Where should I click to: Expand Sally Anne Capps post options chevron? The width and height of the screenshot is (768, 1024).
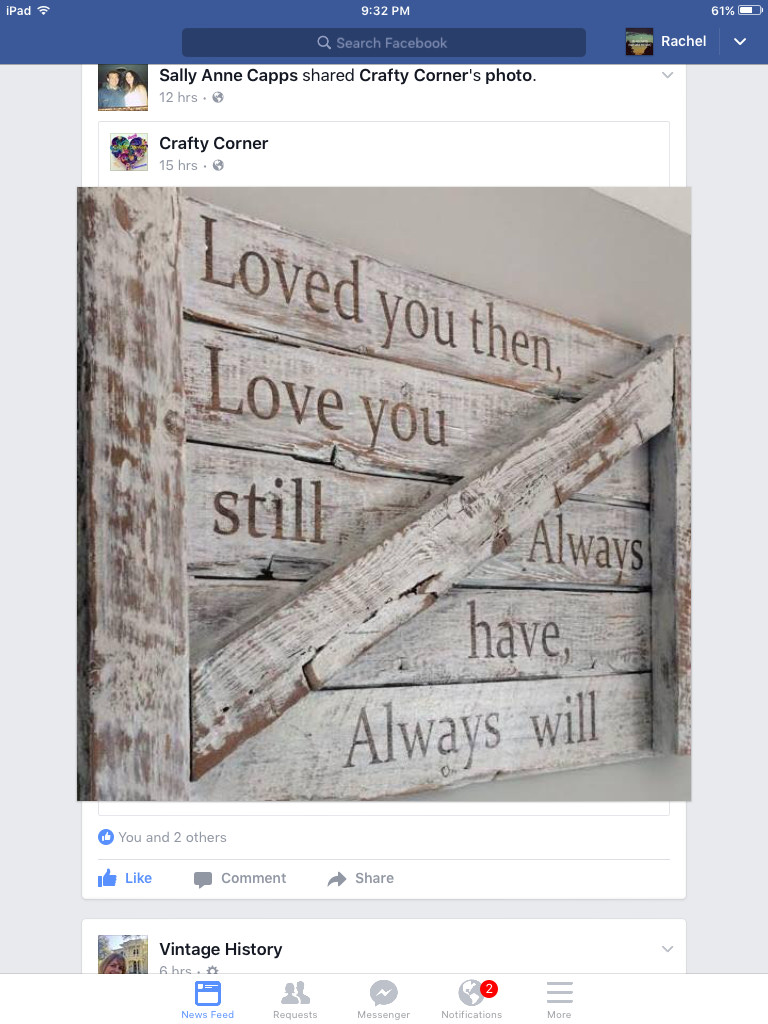pos(667,75)
